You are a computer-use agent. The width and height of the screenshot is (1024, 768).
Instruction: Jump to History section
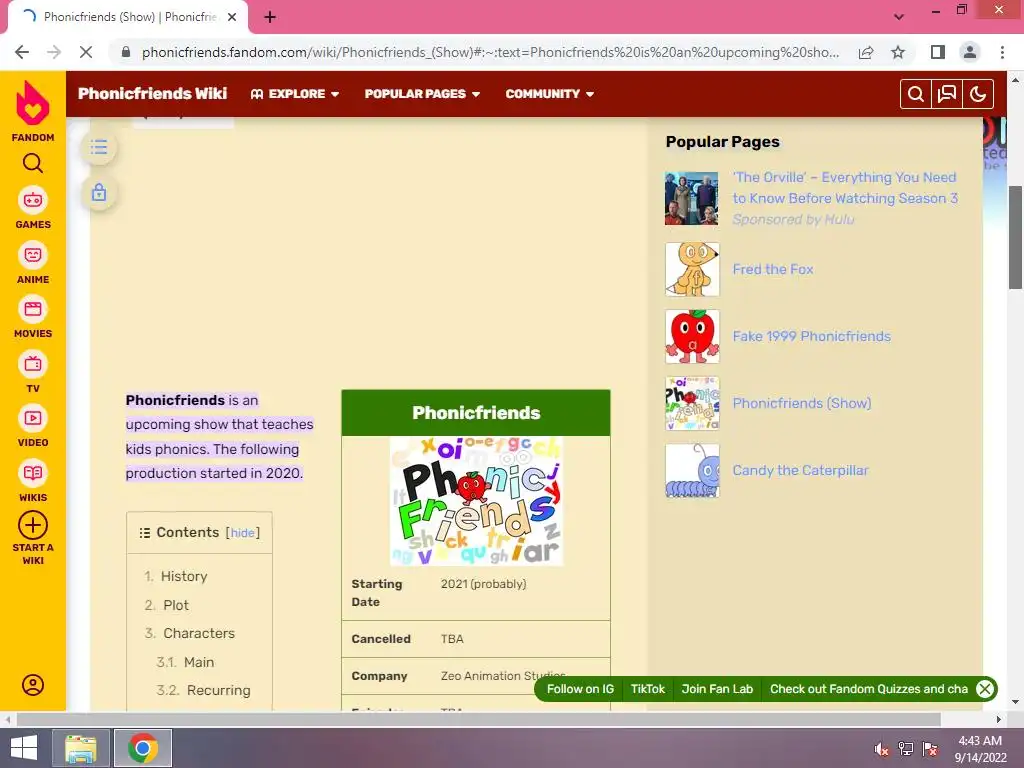point(184,576)
